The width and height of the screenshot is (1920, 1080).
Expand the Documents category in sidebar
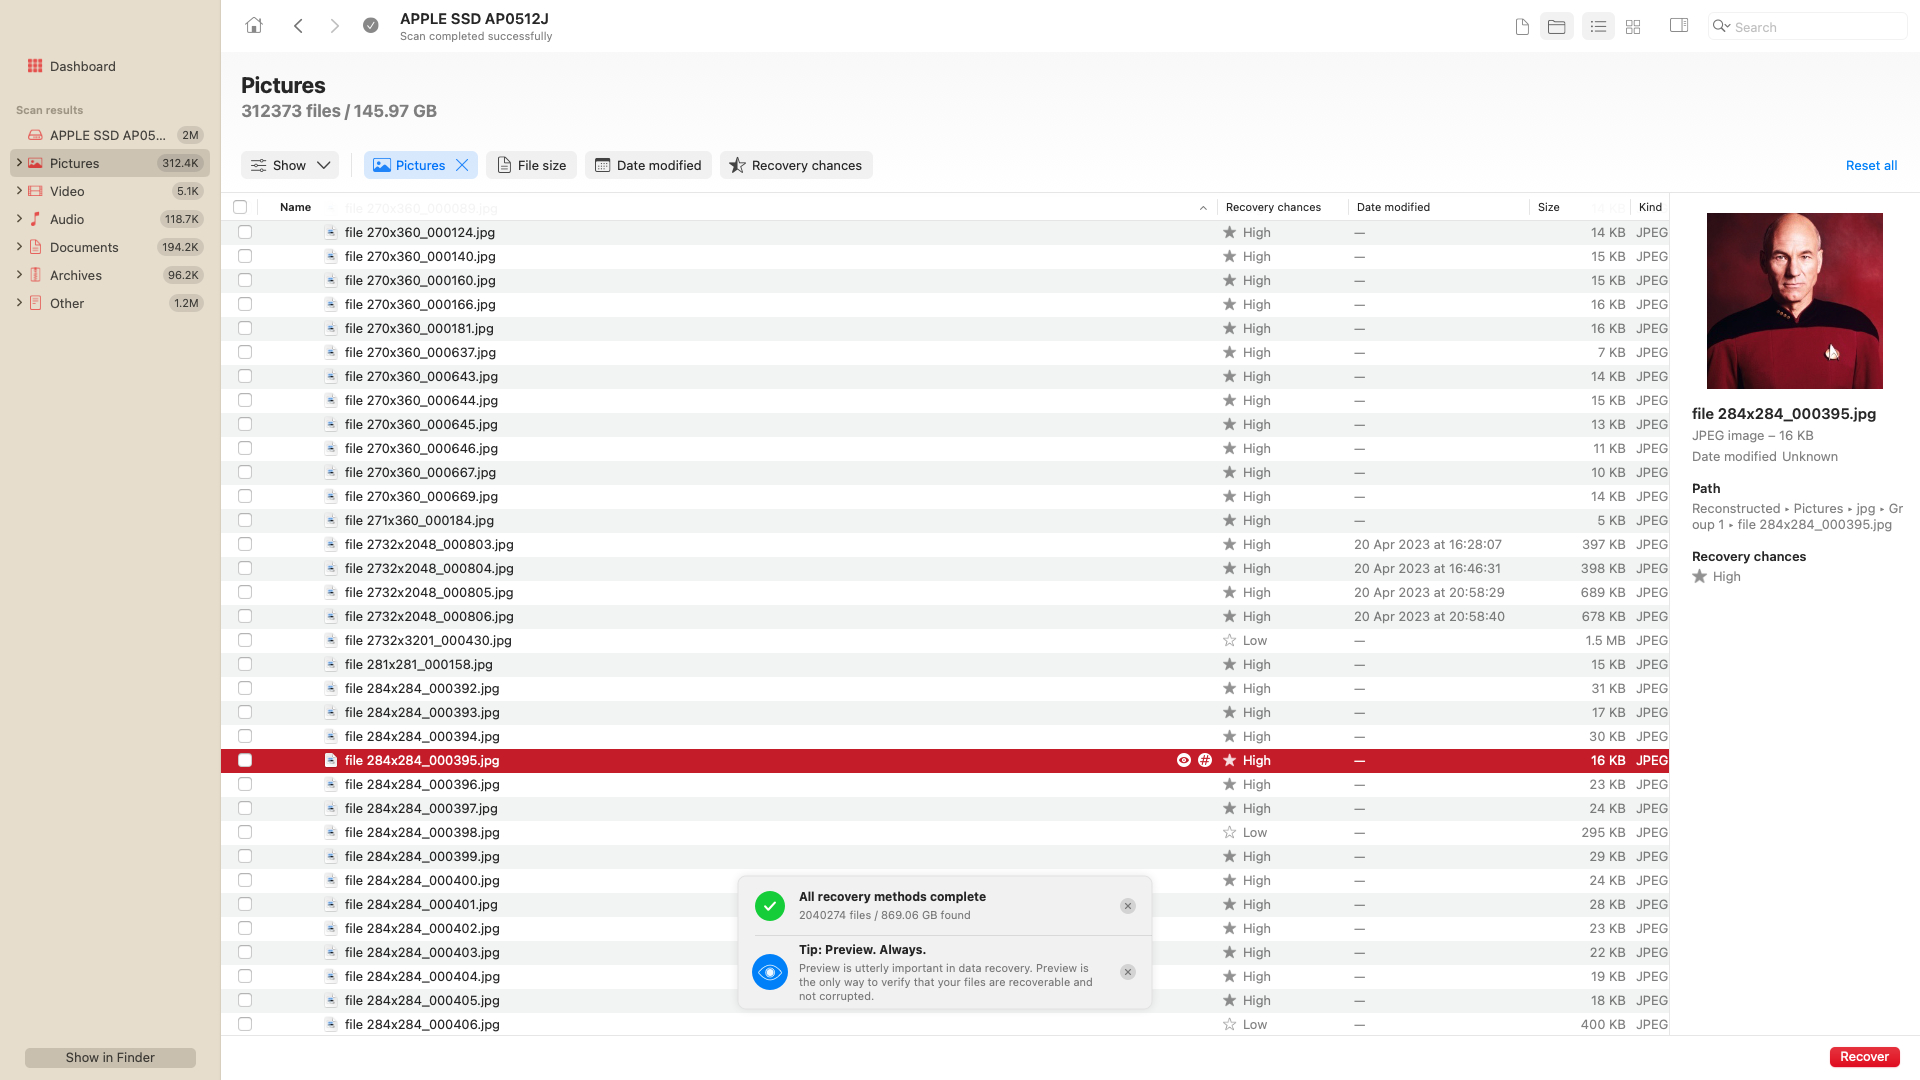point(19,247)
